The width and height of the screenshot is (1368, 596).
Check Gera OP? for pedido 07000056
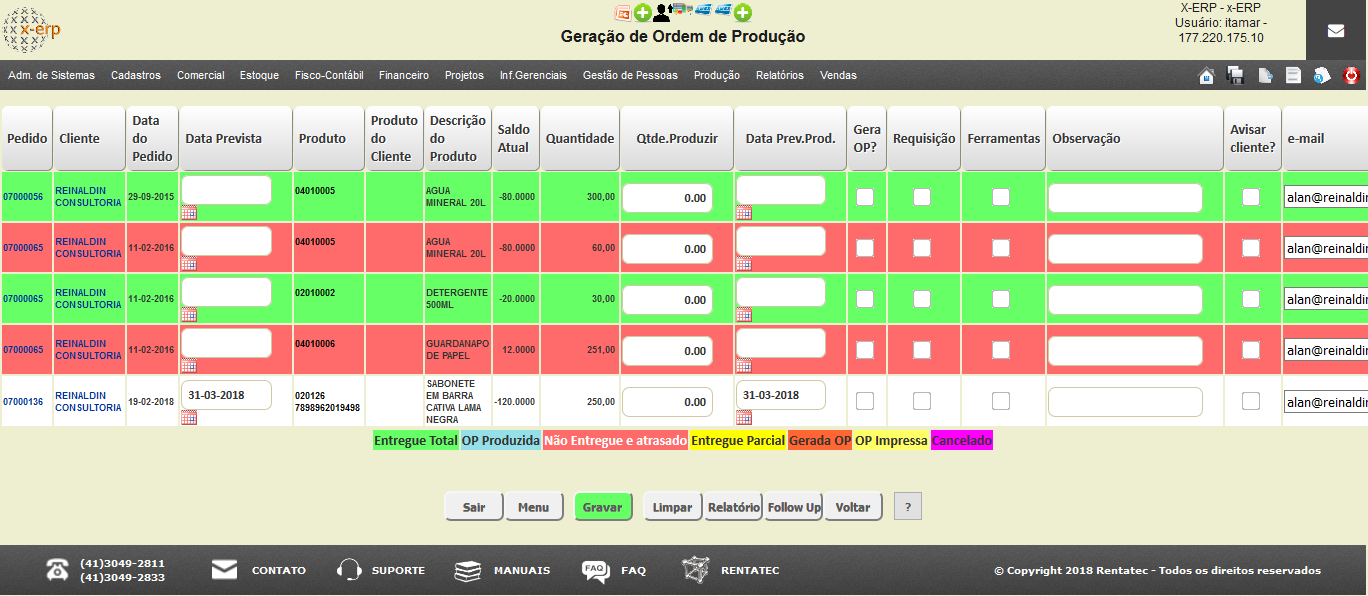[865, 197]
